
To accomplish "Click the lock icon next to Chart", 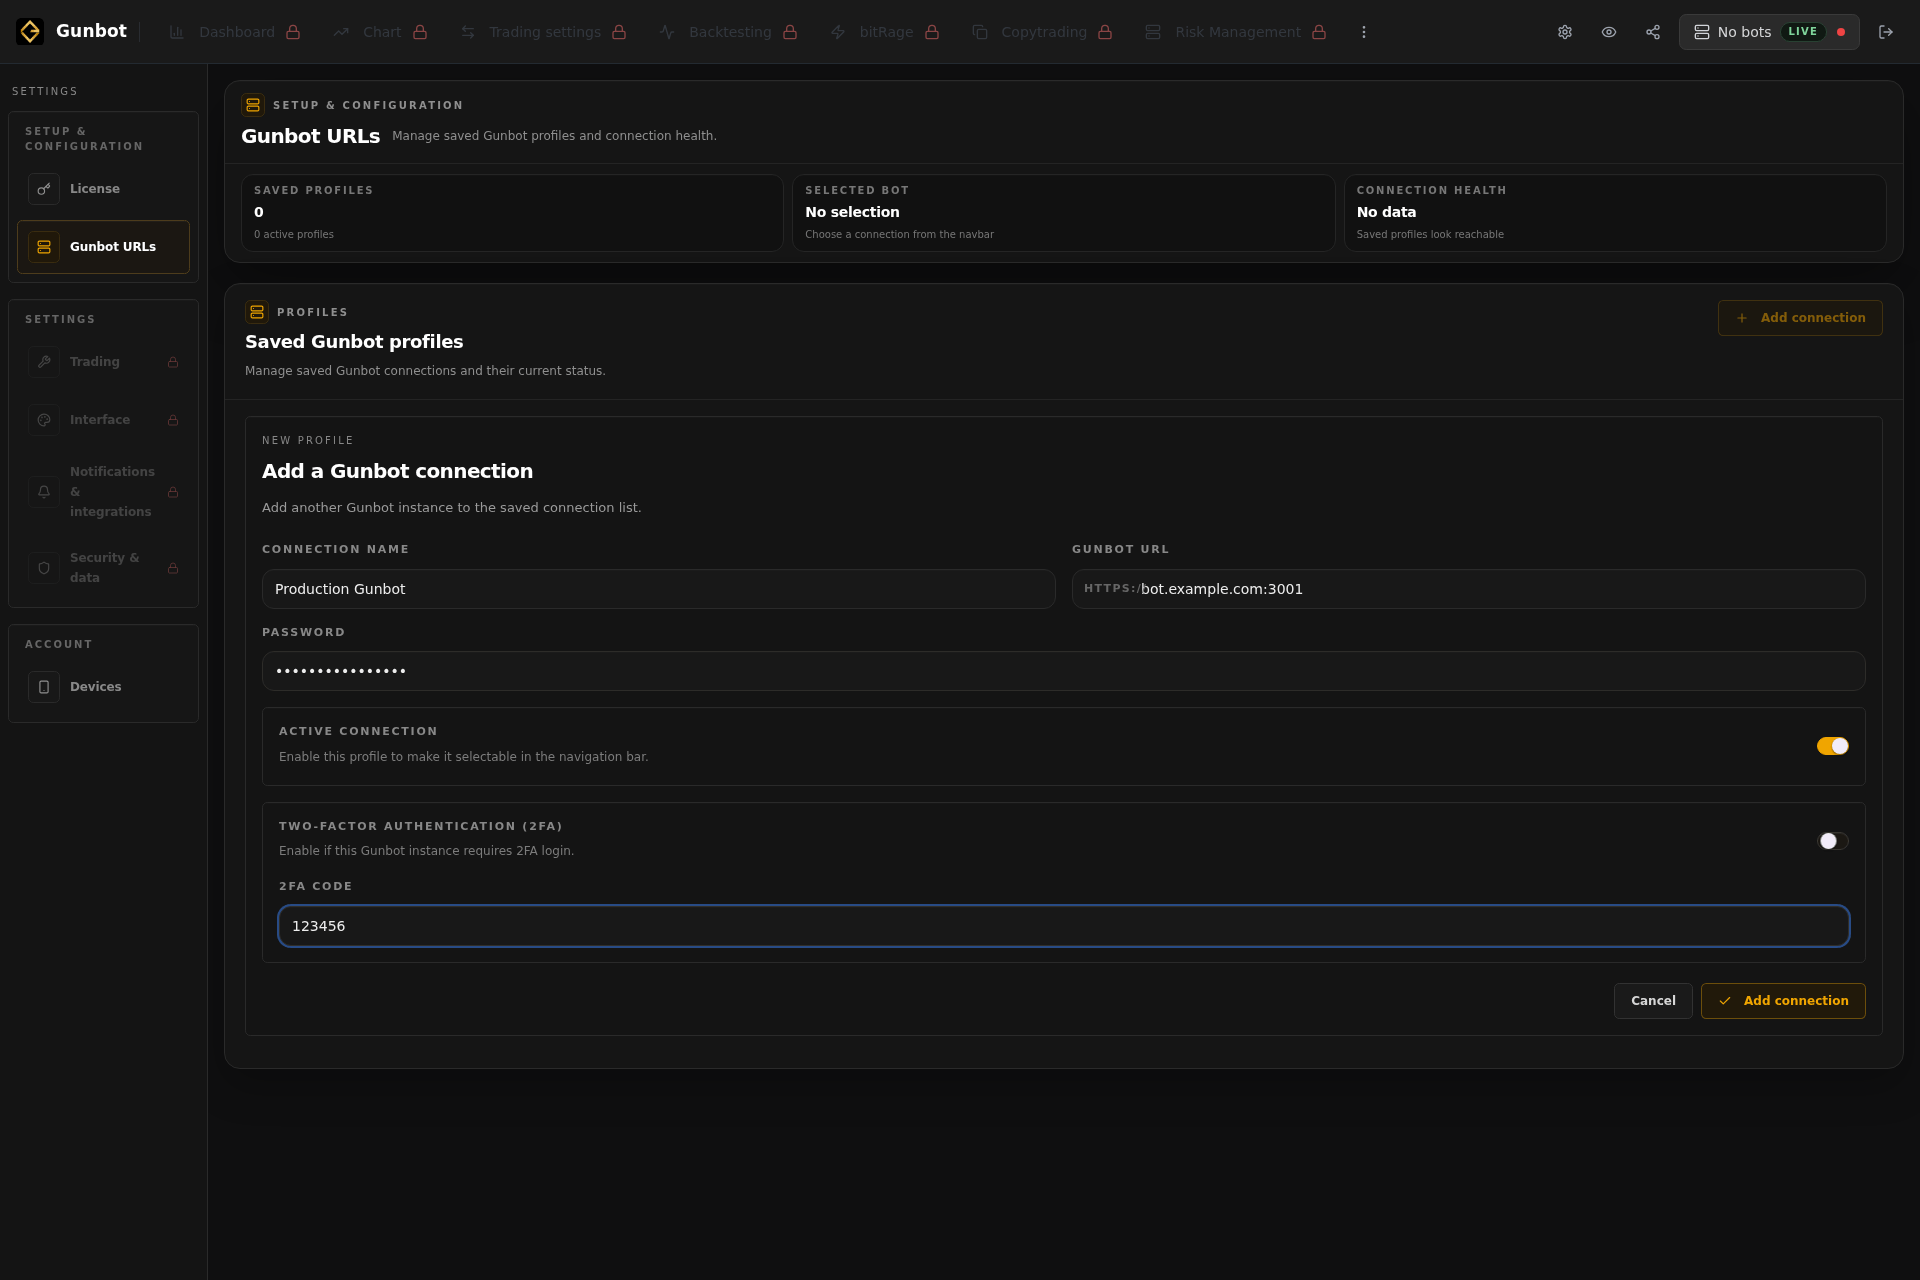I will click(x=420, y=32).
